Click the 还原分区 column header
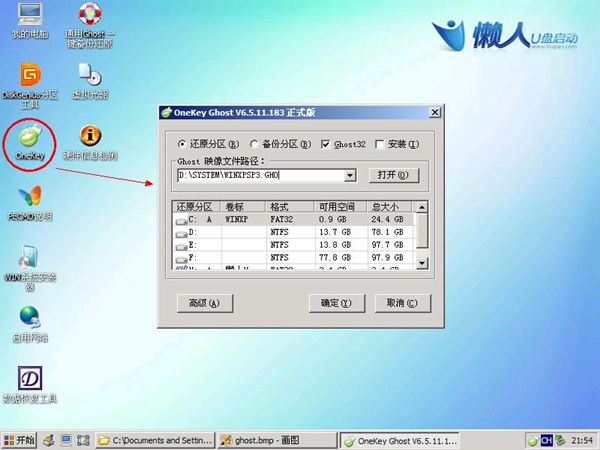The width and height of the screenshot is (600, 450). (x=197, y=207)
